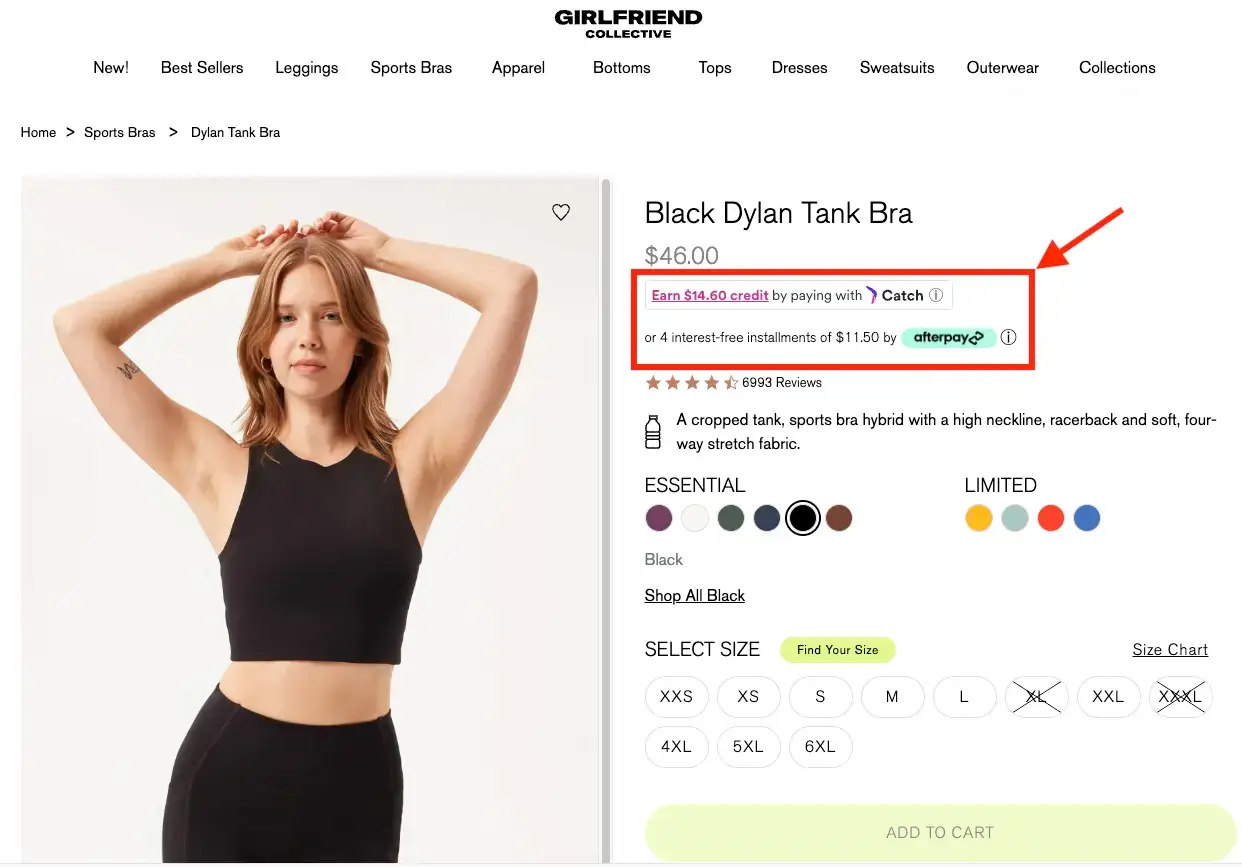Click the Sports Bras breadcrumb link
Screen dimensions: 1242x867
119,132
